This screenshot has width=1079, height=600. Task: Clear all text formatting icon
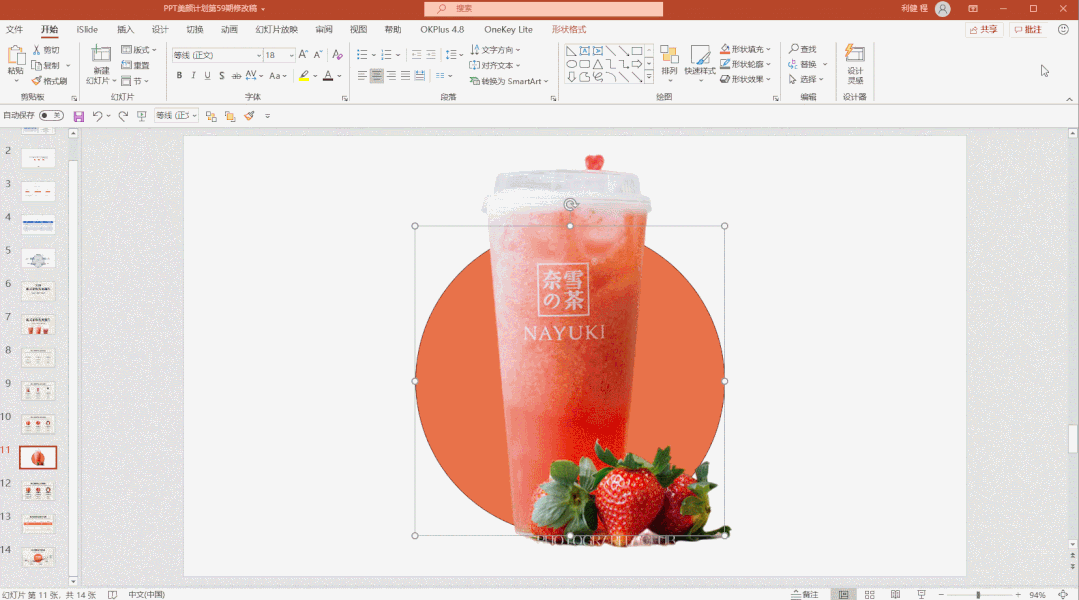click(337, 54)
